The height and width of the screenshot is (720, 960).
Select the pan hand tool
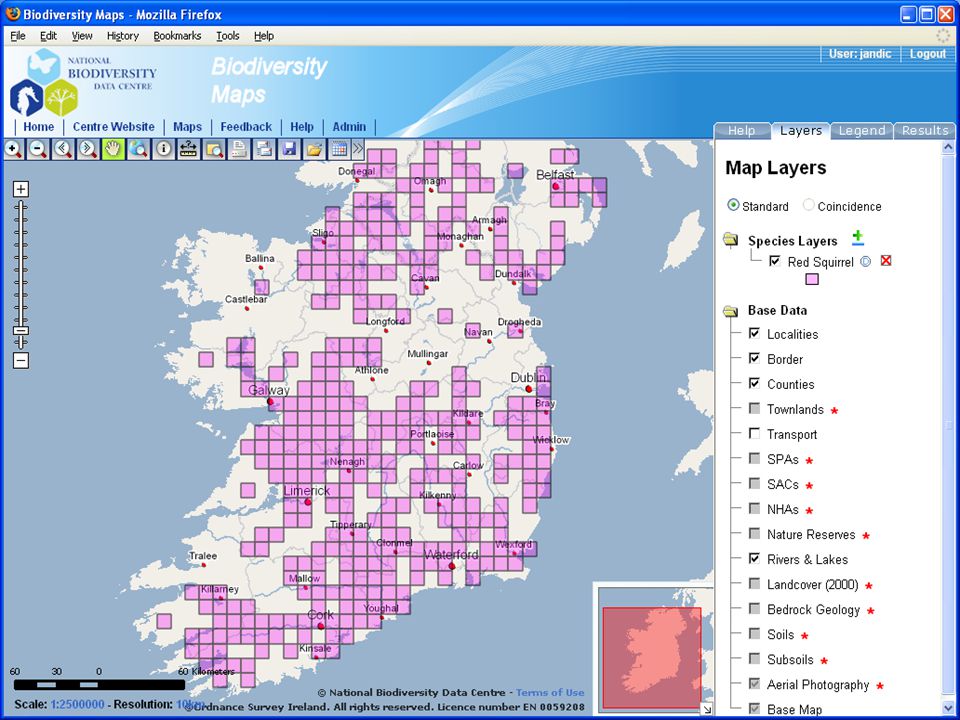[113, 149]
